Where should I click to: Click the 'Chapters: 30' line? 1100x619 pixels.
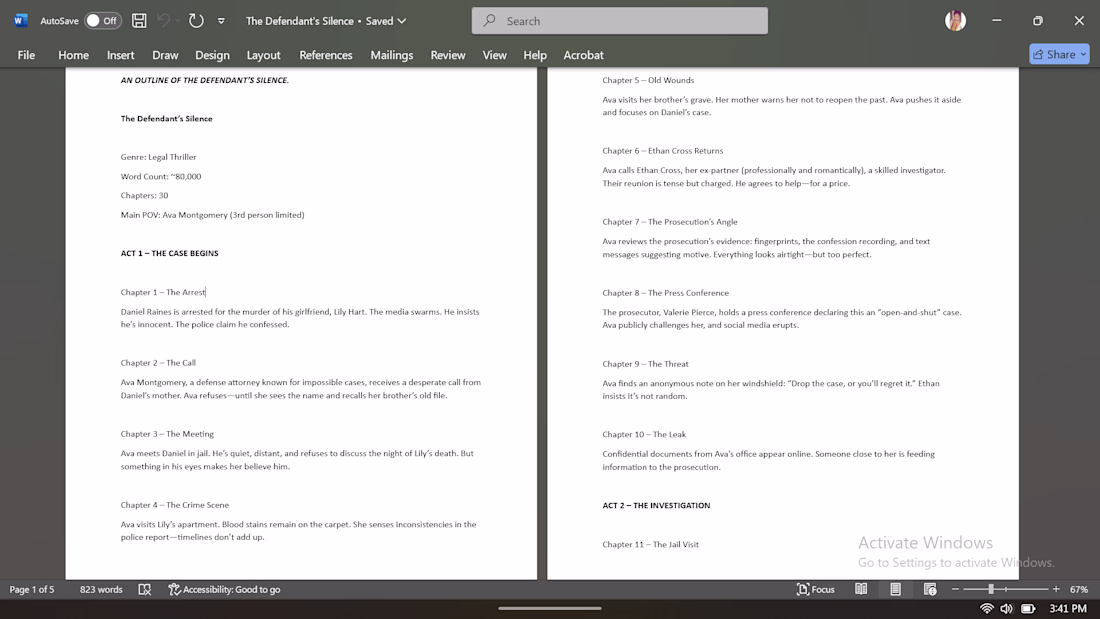pos(144,195)
